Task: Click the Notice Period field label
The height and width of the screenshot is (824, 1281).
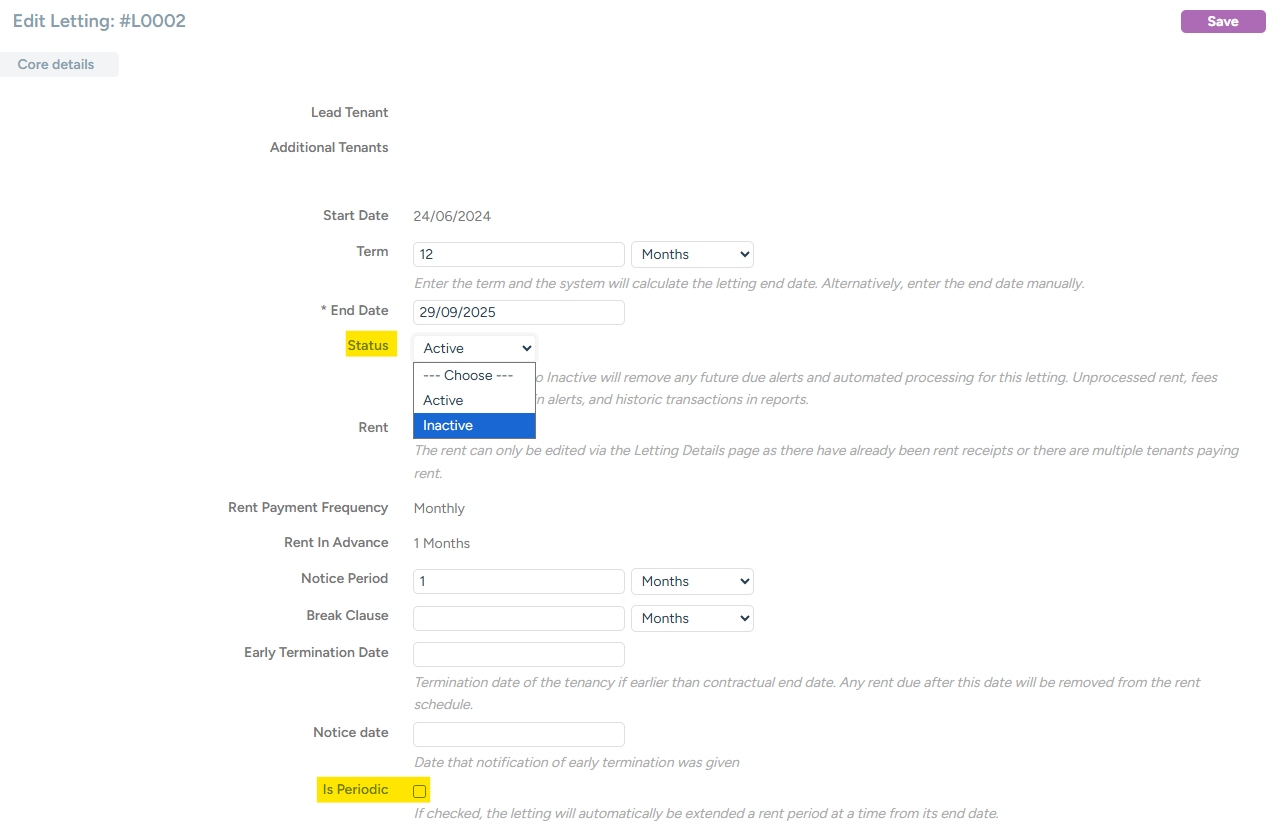Action: (344, 579)
